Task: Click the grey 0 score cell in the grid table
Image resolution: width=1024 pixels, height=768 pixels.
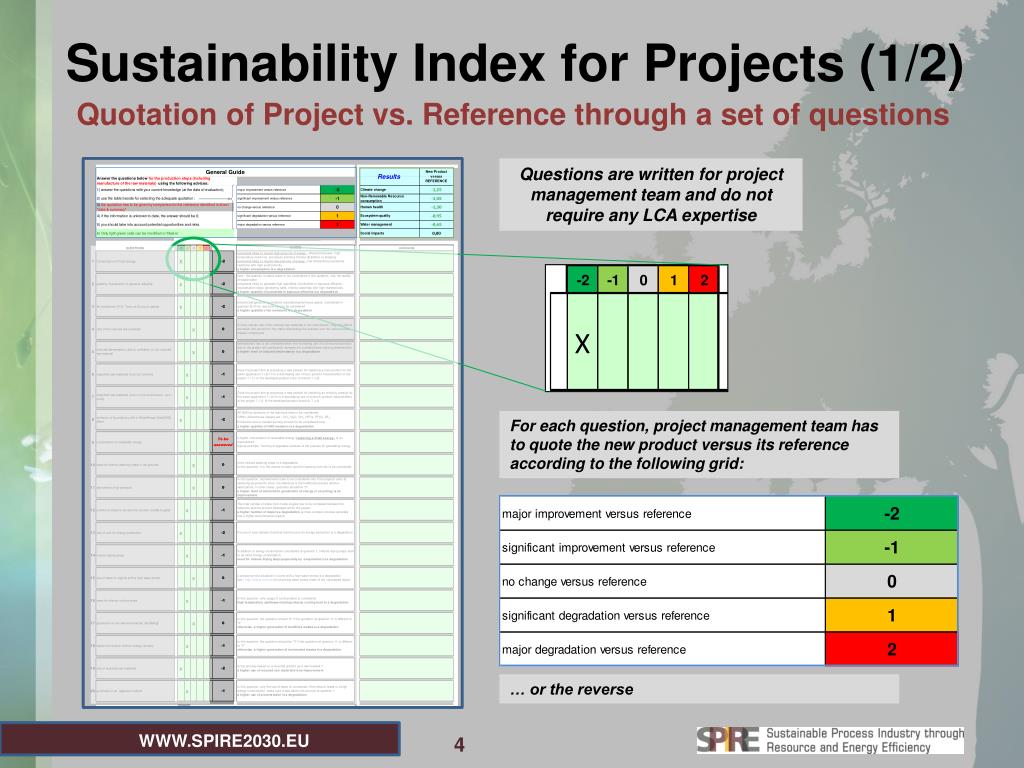Action: coord(891,581)
